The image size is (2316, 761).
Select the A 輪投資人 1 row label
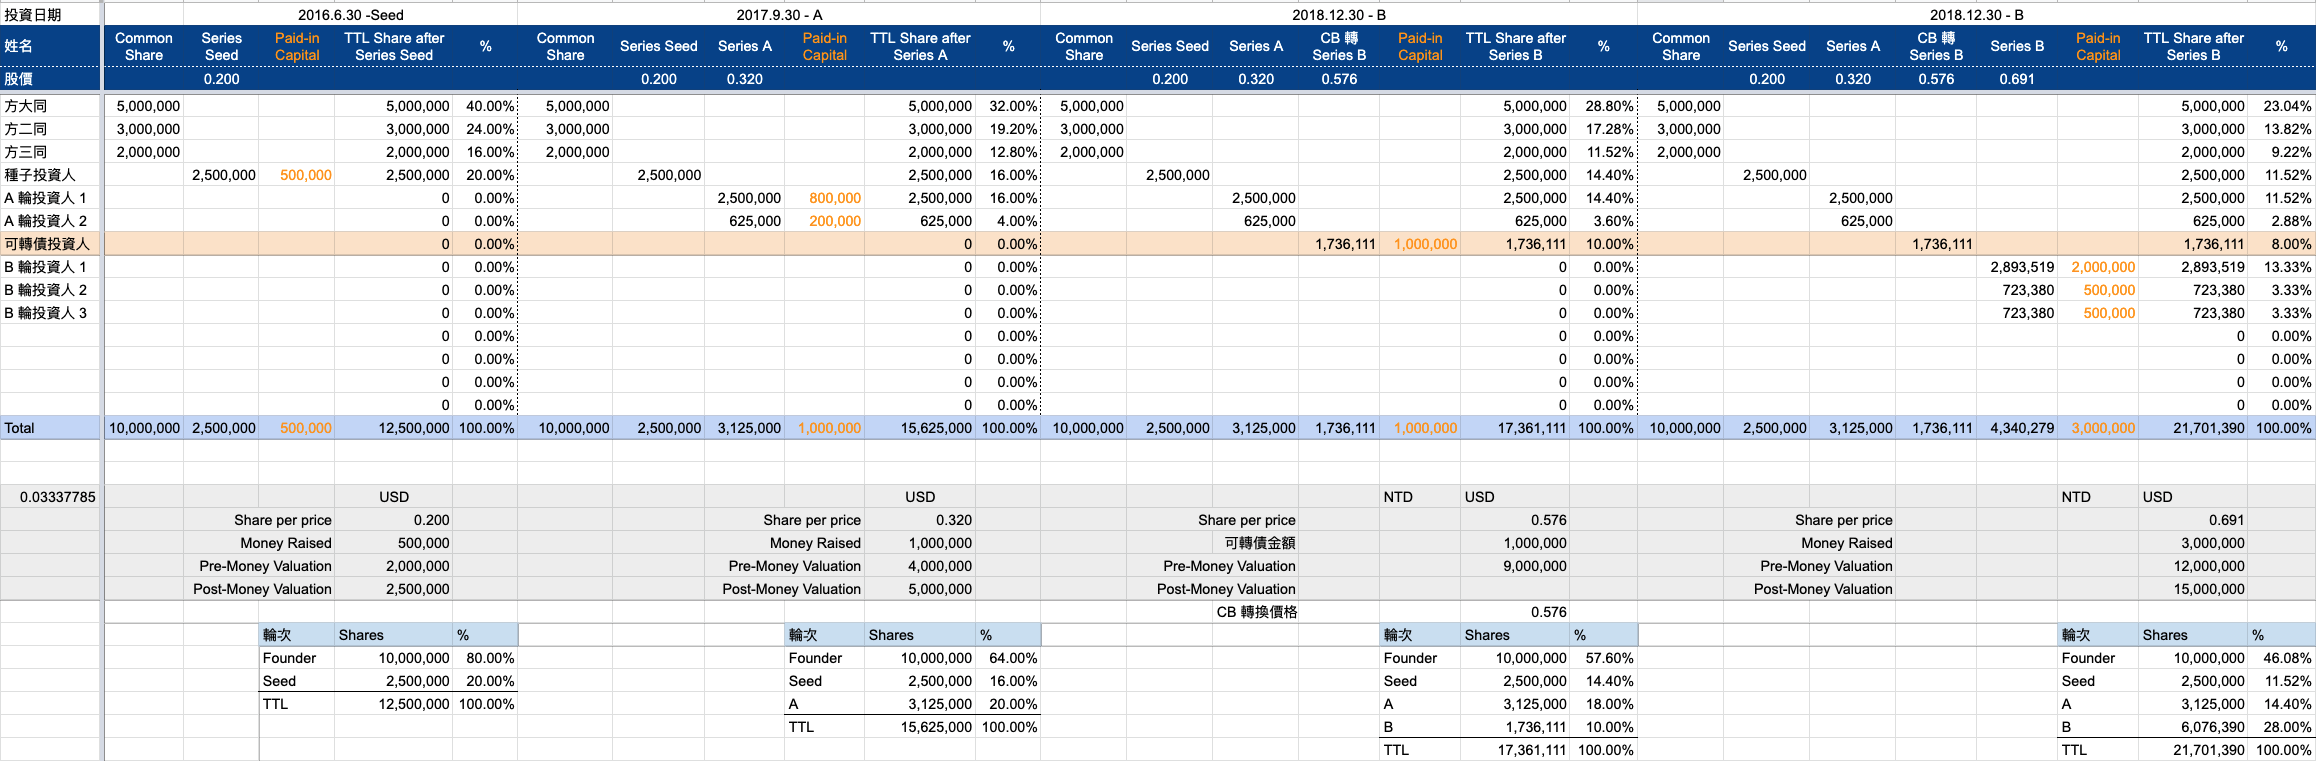click(x=50, y=198)
